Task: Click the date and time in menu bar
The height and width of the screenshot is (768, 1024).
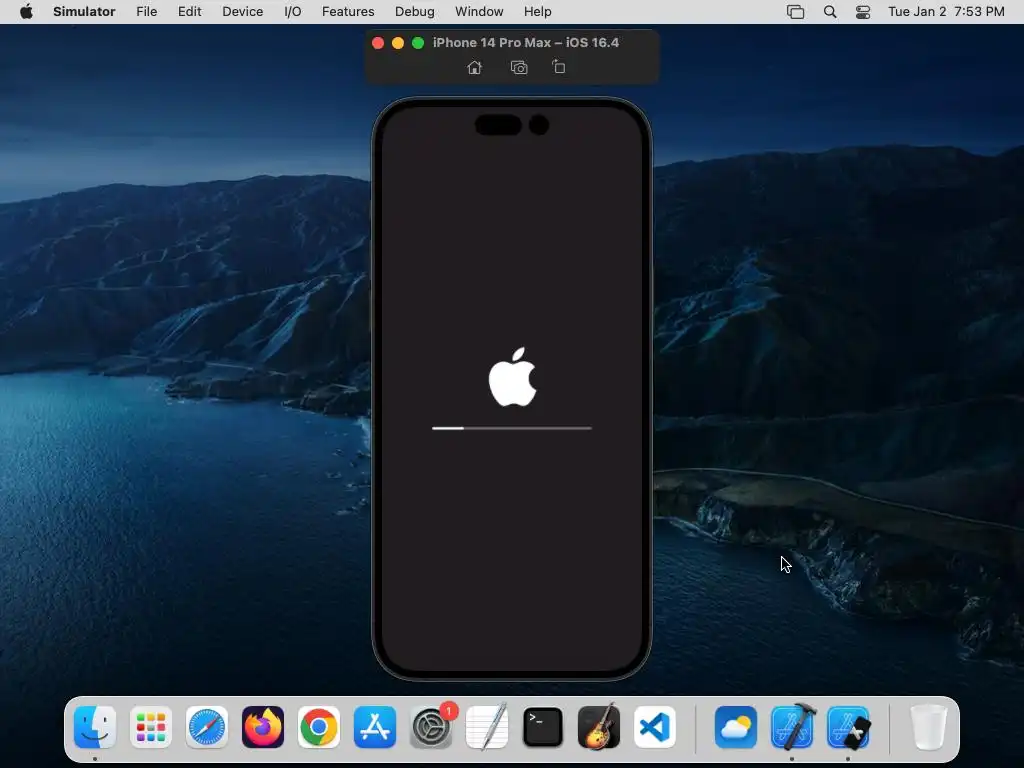Action: coord(946,12)
